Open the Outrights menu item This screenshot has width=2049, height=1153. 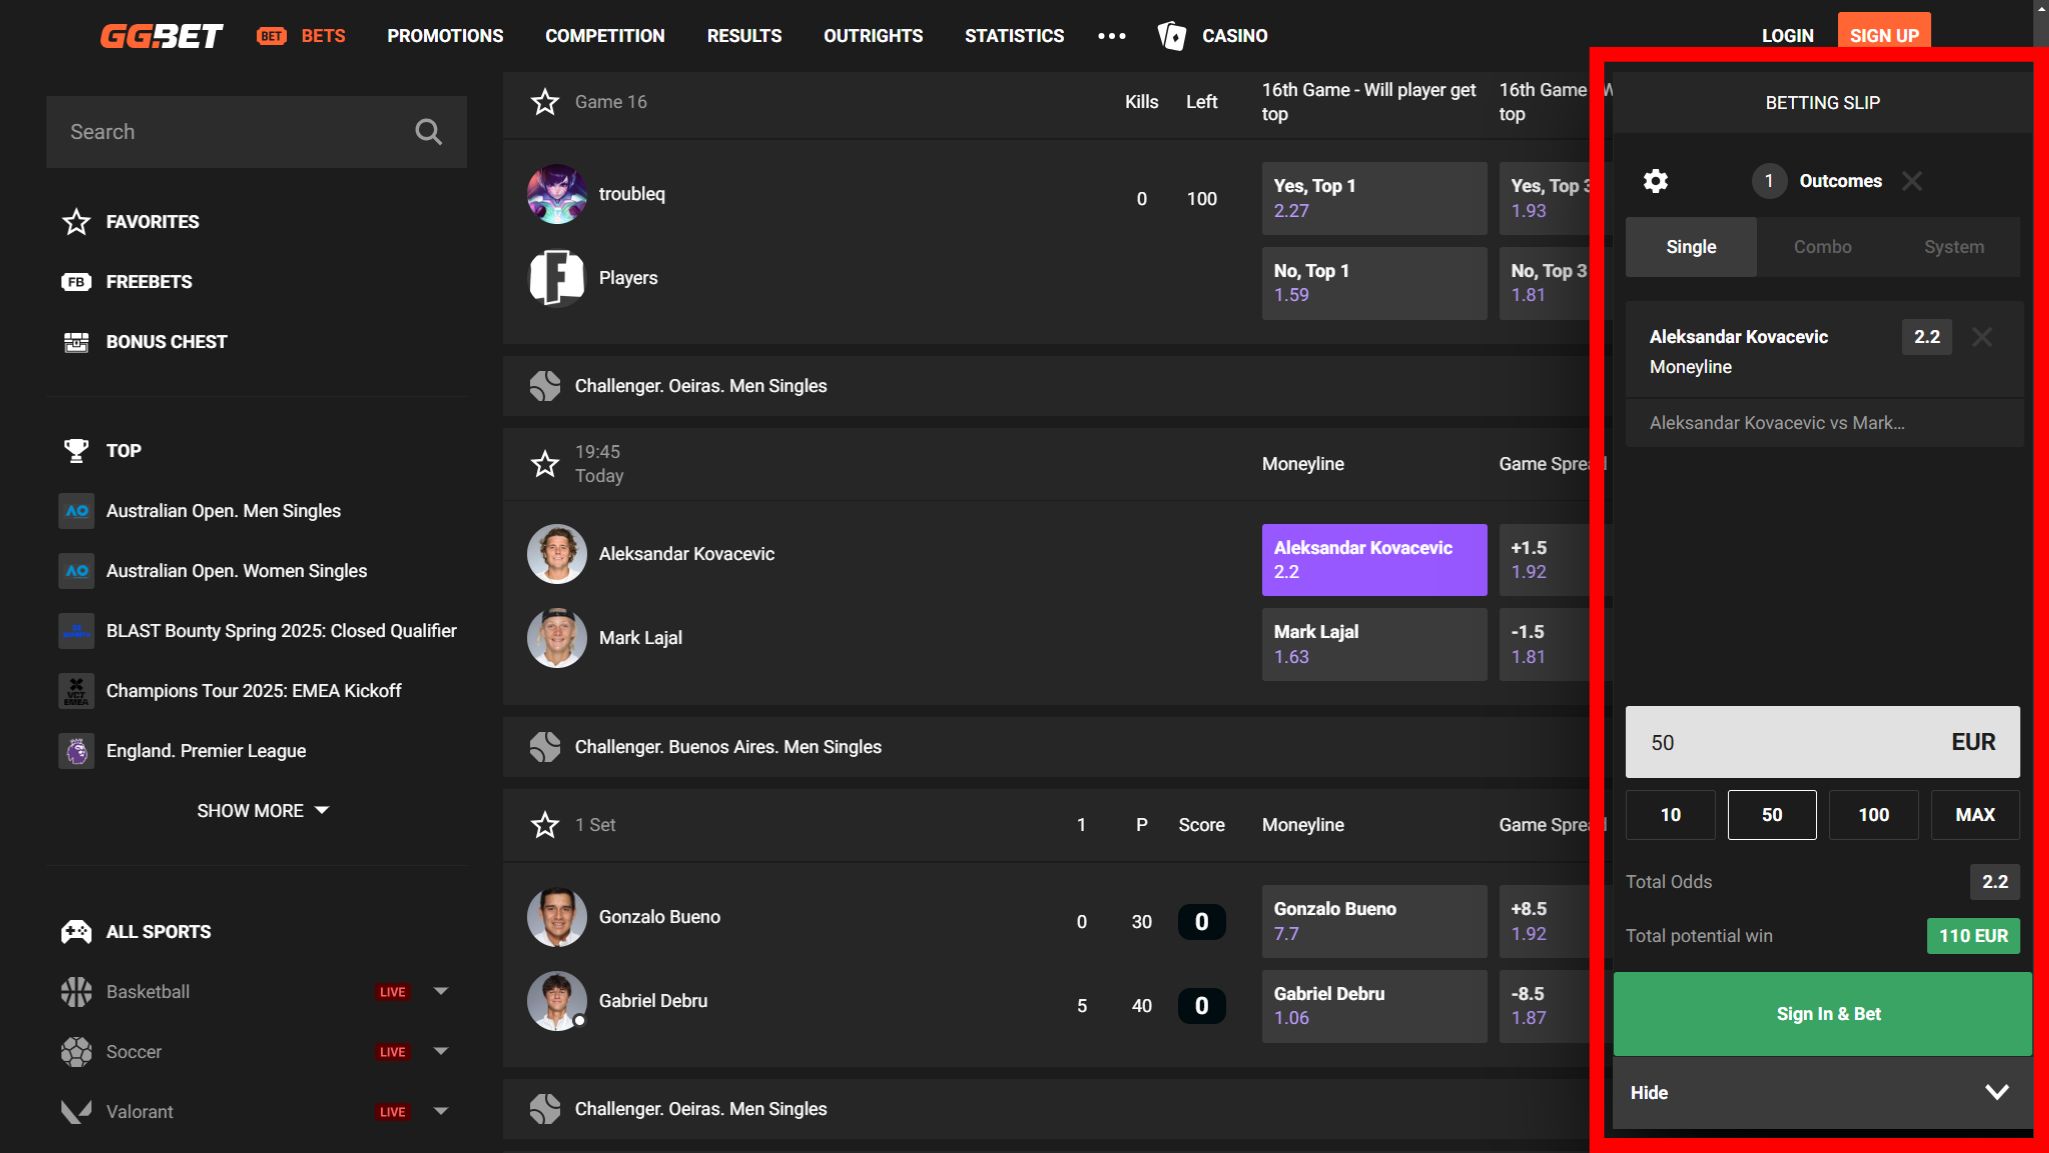tap(873, 36)
